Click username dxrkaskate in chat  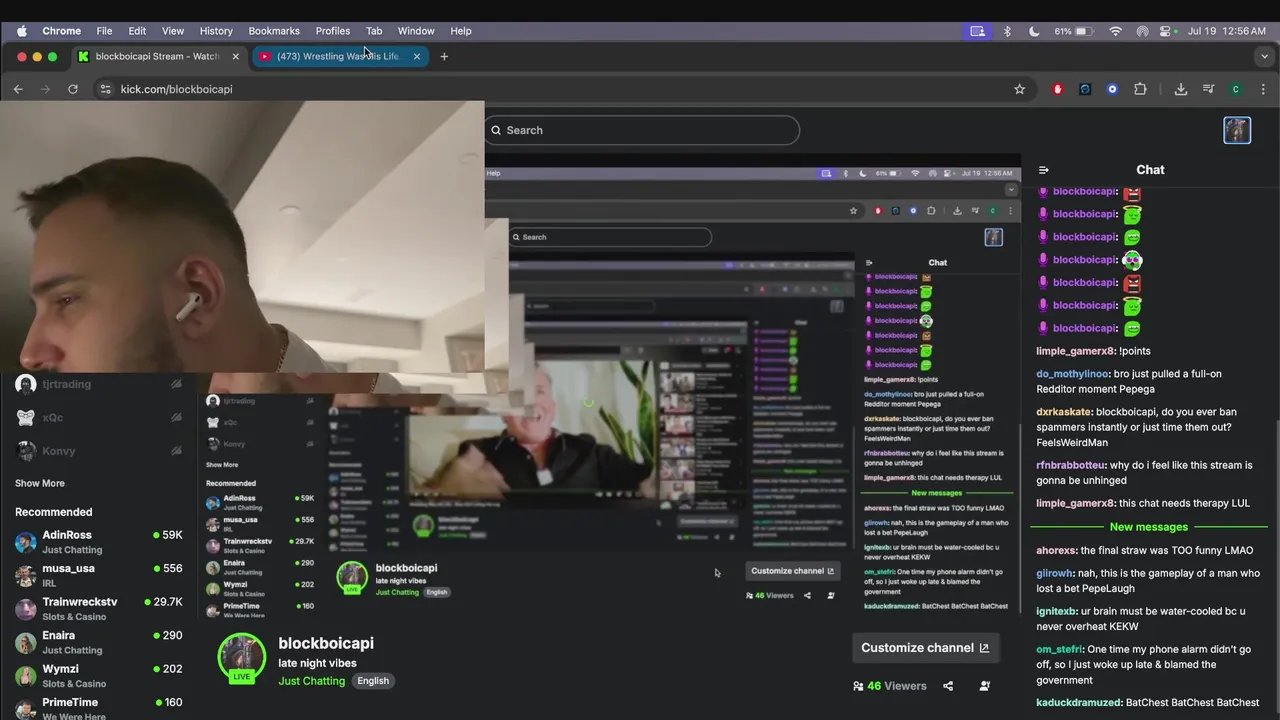(1064, 412)
